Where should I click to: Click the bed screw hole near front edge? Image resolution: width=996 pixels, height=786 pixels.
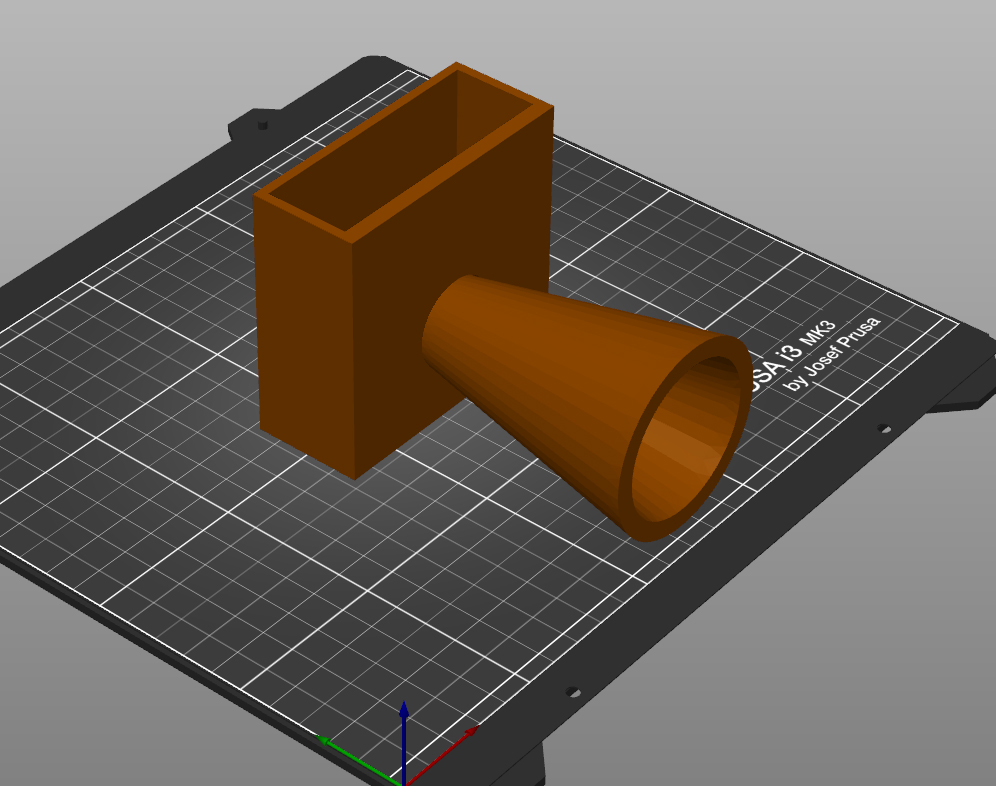pyautogui.click(x=572, y=692)
